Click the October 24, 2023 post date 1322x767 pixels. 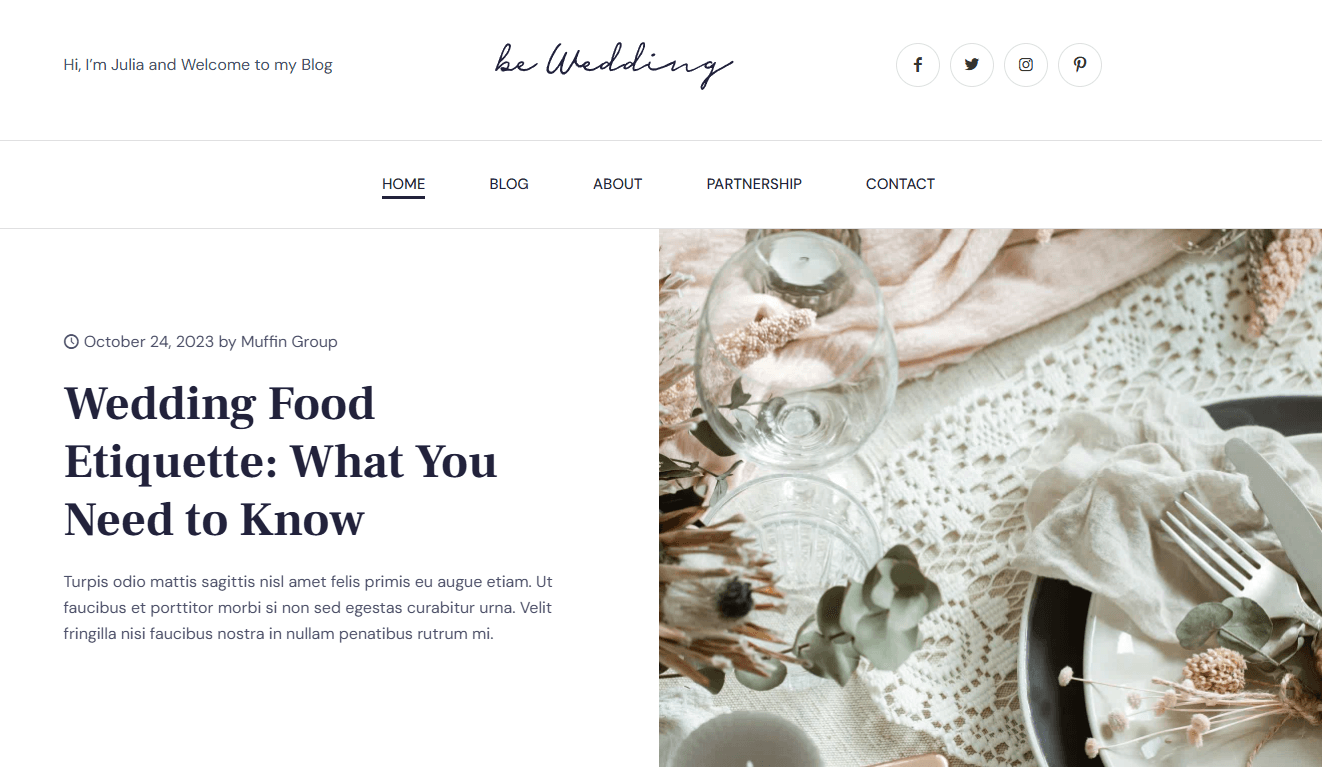[x=149, y=342]
